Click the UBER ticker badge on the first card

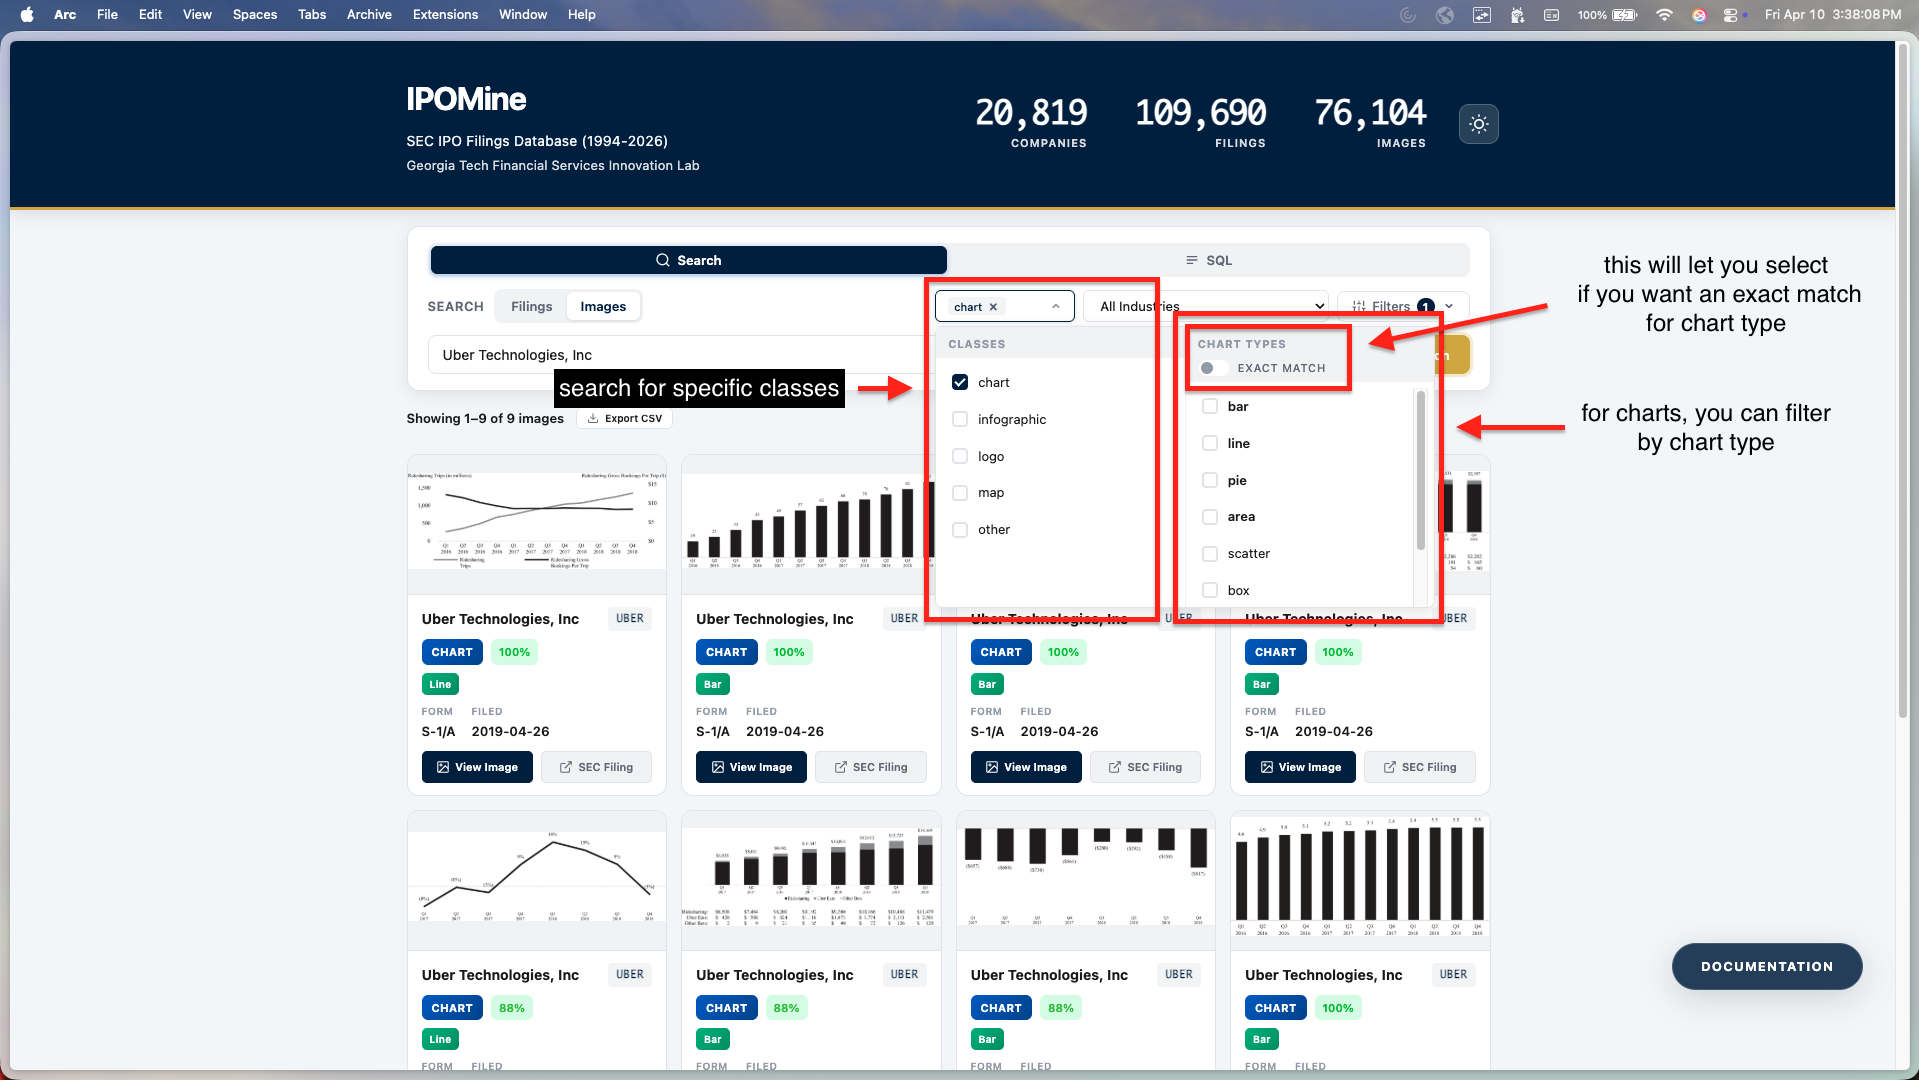630,618
